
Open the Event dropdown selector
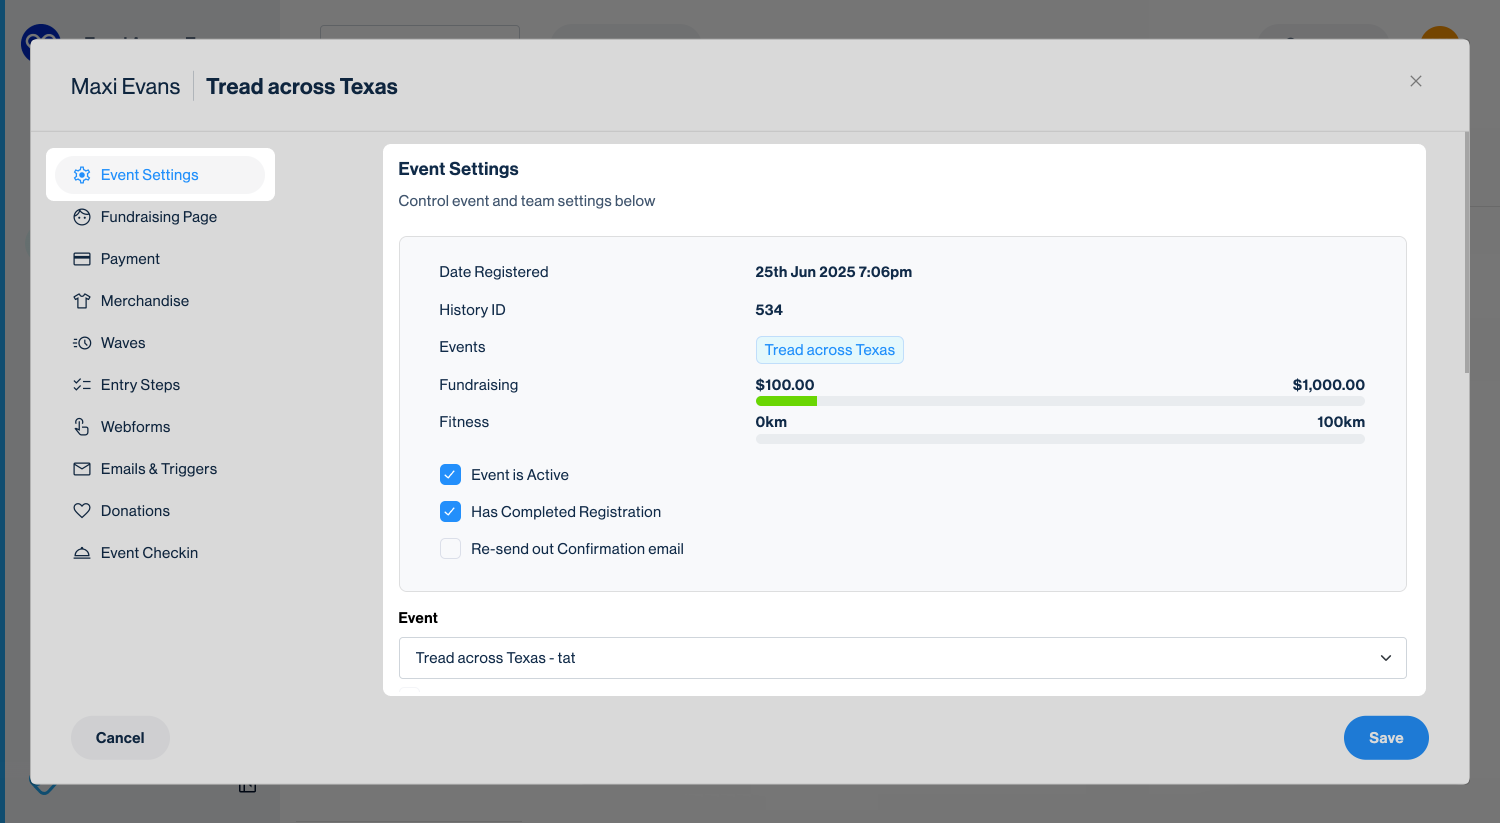(900, 658)
